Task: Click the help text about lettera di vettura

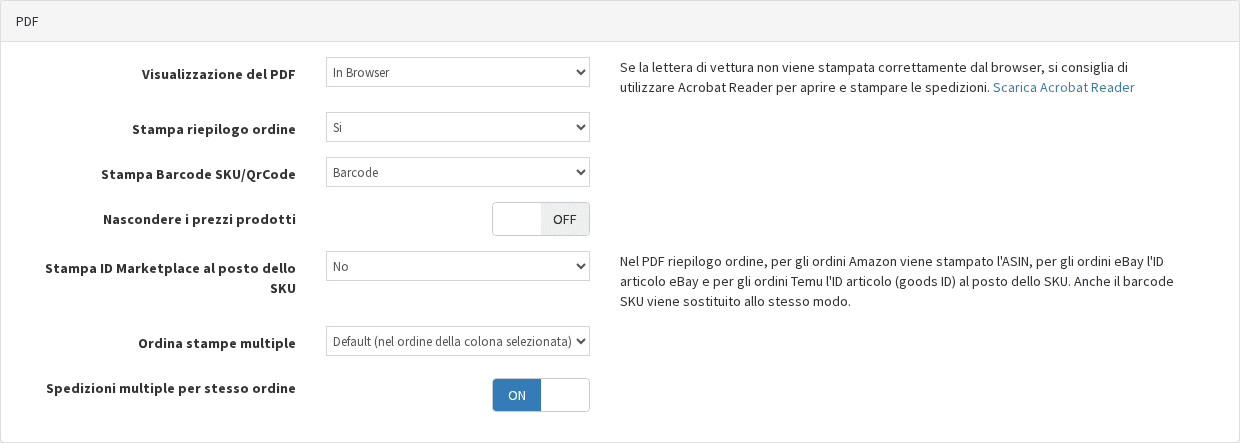Action: pyautogui.click(x=877, y=77)
